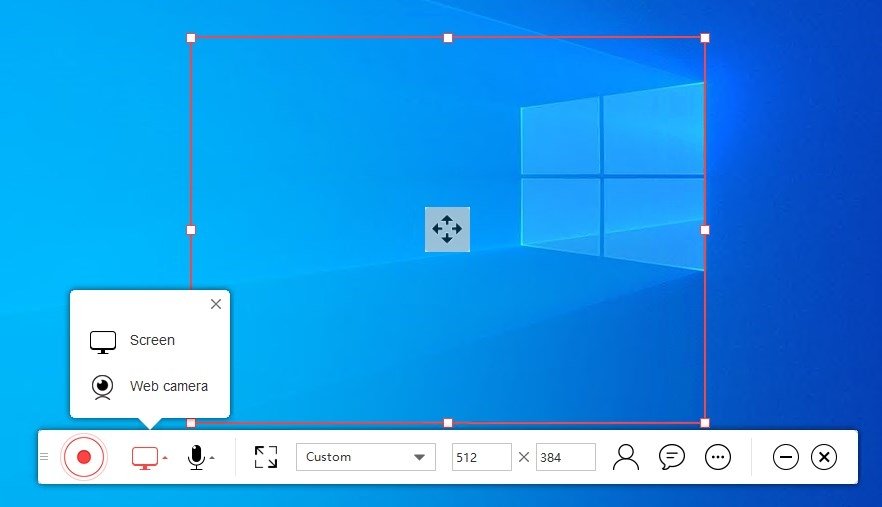Expand the screen source arrow beside the monitor icon

coord(165,458)
